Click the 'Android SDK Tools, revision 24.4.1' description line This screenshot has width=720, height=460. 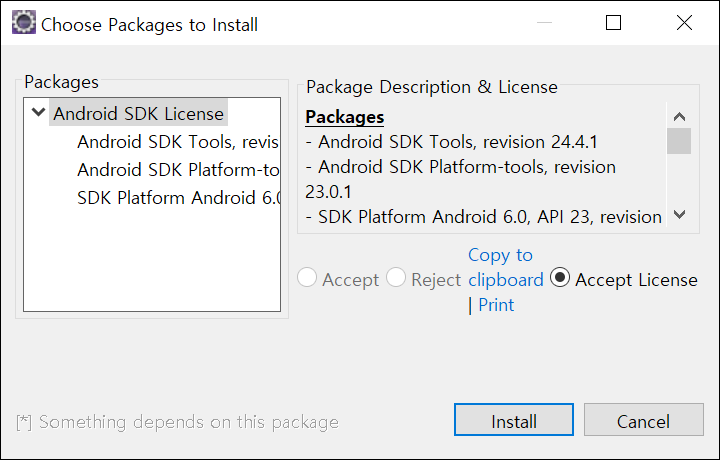(x=451, y=142)
